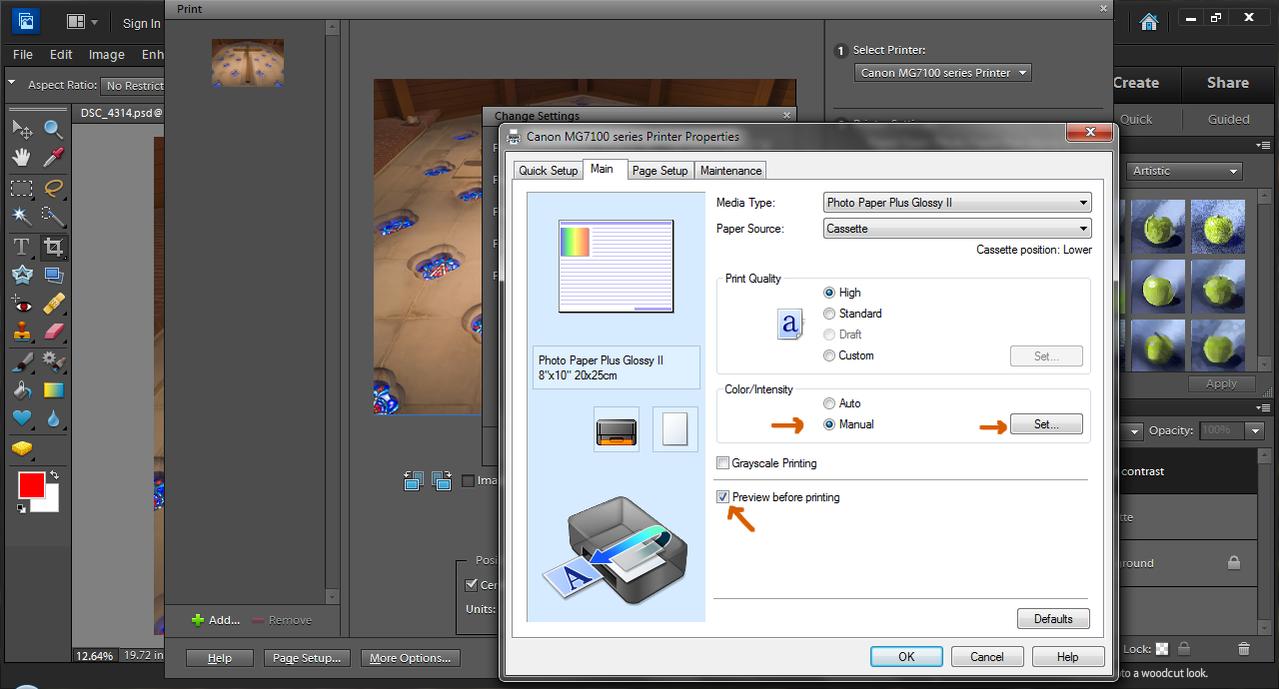
Task: Click the Sponge tool
Action: click(21, 449)
